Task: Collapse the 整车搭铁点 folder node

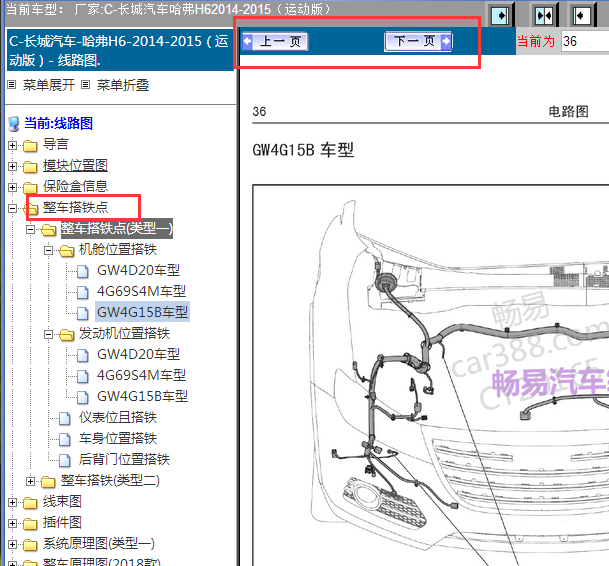Action: 12,208
